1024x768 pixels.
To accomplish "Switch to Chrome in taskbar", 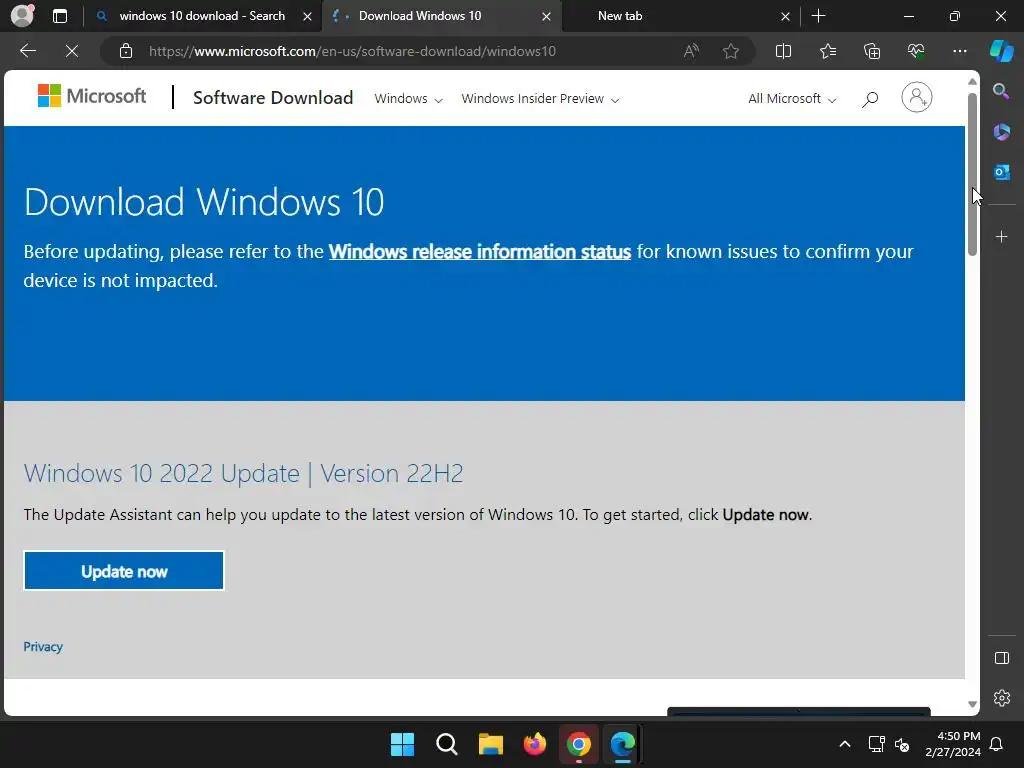I will click(579, 744).
